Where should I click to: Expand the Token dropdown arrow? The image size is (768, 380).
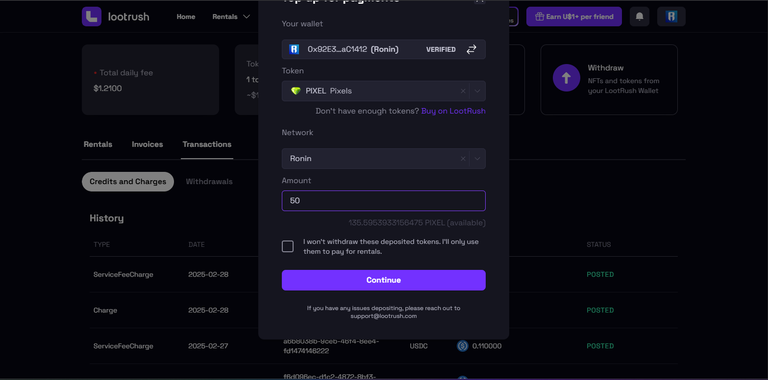tap(478, 91)
